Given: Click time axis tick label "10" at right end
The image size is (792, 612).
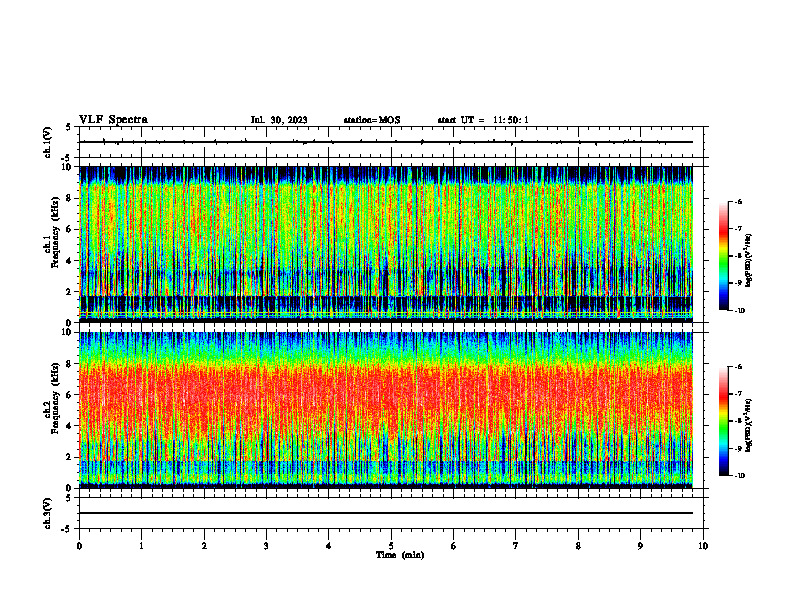Looking at the screenshot, I should coord(703,546).
